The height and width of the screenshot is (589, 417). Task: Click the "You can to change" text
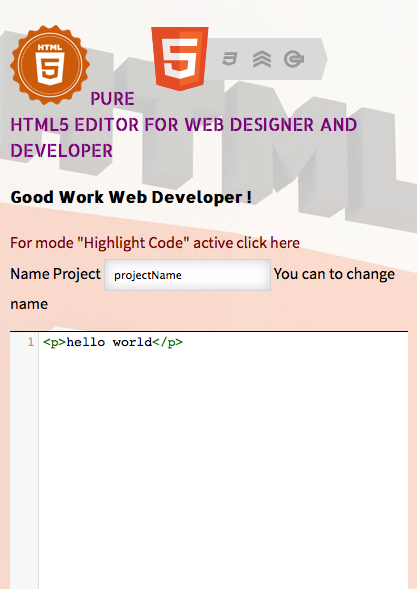coord(334,274)
